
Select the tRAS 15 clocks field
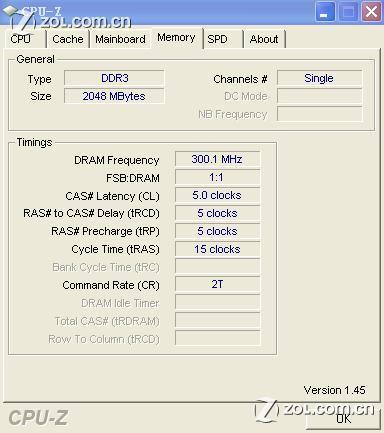point(217,249)
